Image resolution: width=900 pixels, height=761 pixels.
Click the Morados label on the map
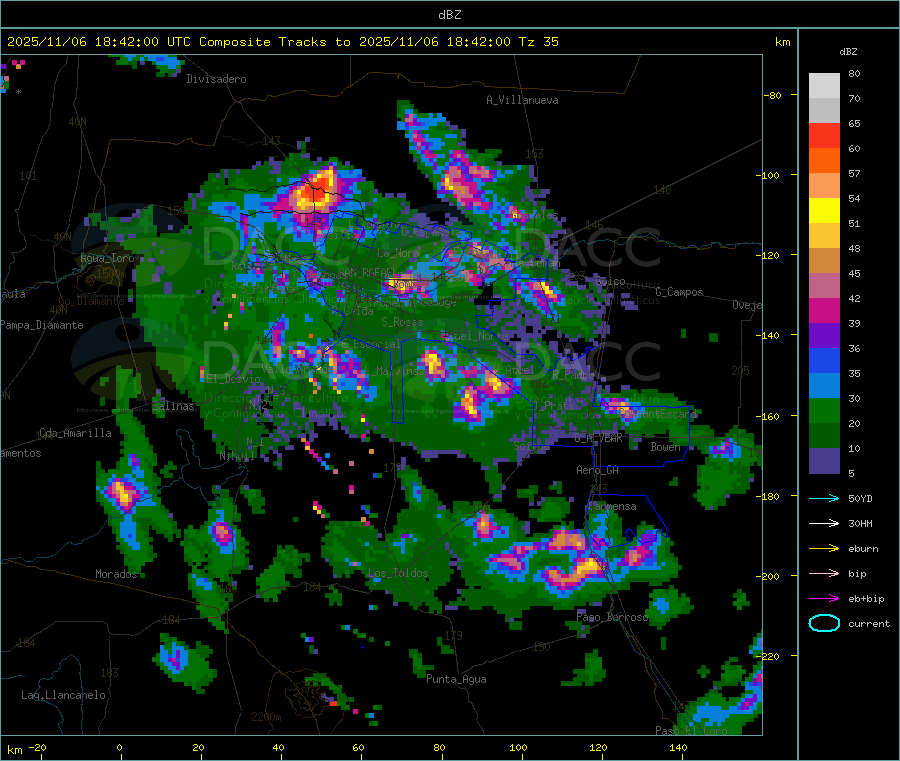pyautogui.click(x=116, y=575)
